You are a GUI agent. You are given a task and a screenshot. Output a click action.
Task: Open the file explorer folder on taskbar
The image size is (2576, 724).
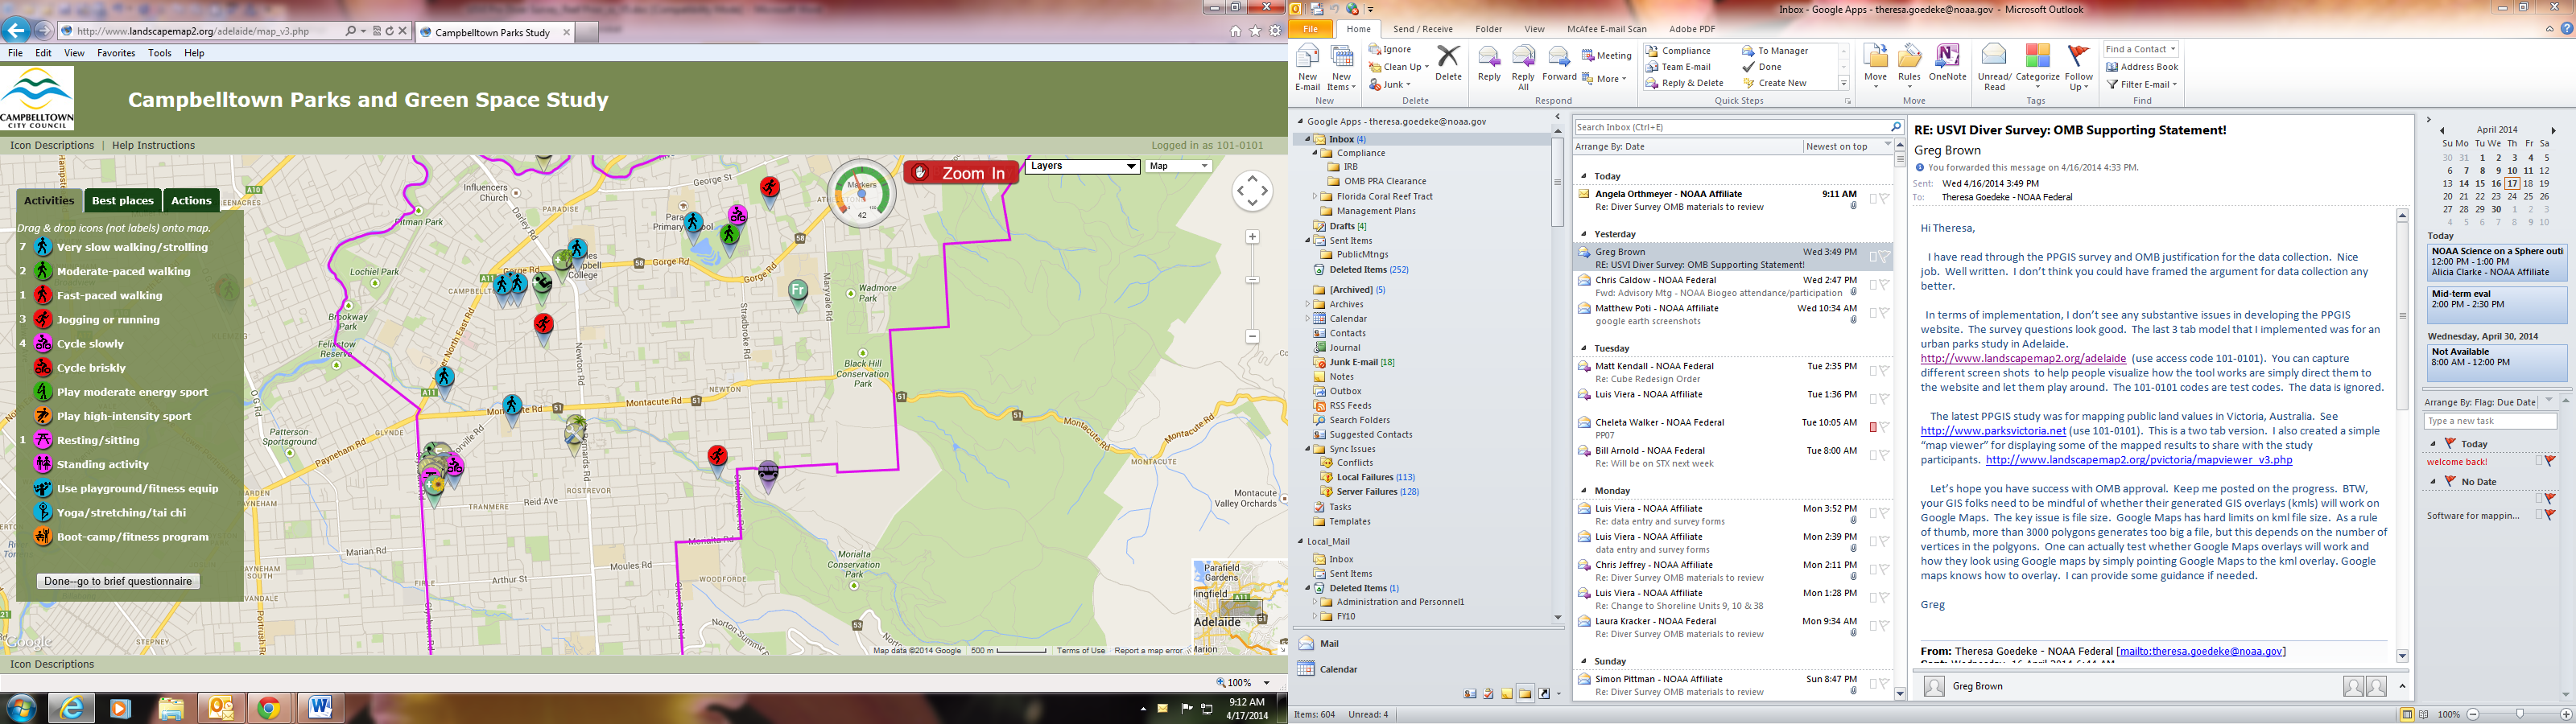coord(171,708)
